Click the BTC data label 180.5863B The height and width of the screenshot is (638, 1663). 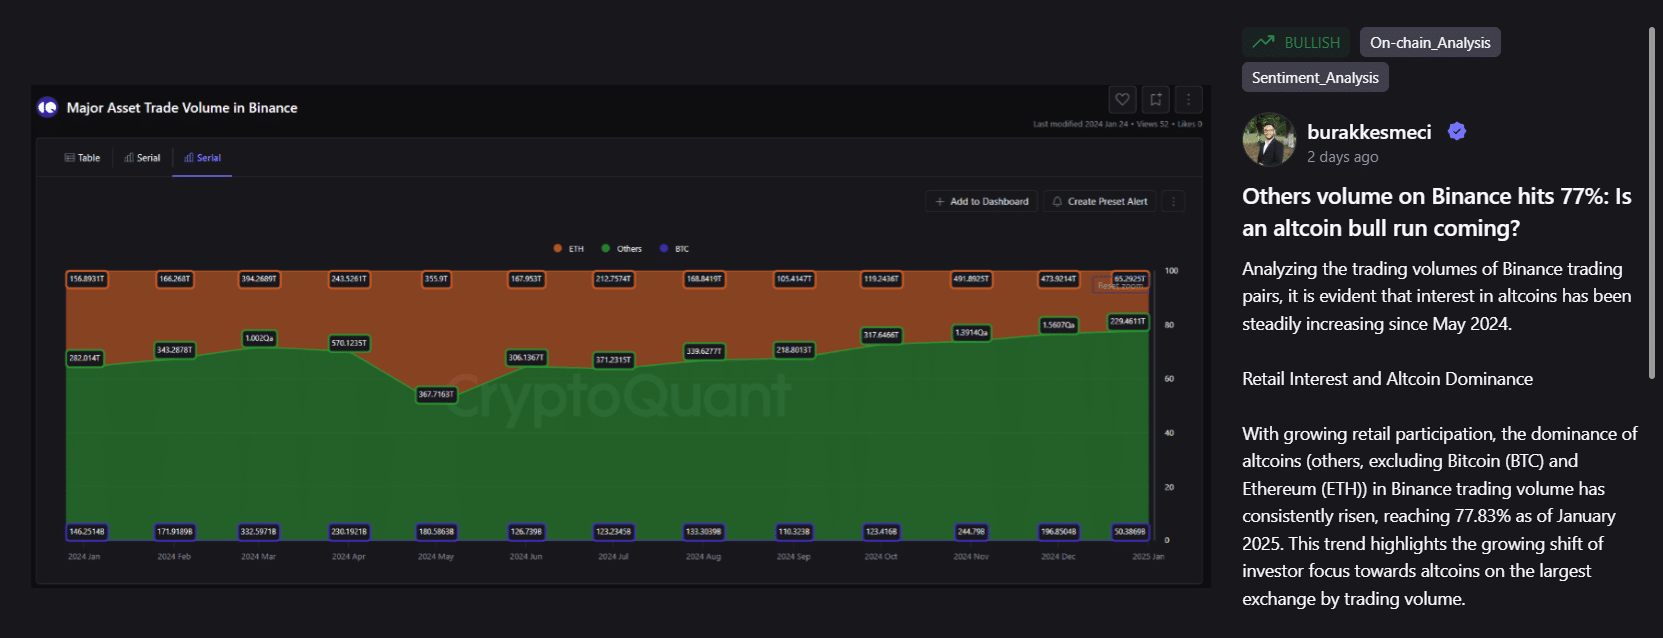pos(436,532)
